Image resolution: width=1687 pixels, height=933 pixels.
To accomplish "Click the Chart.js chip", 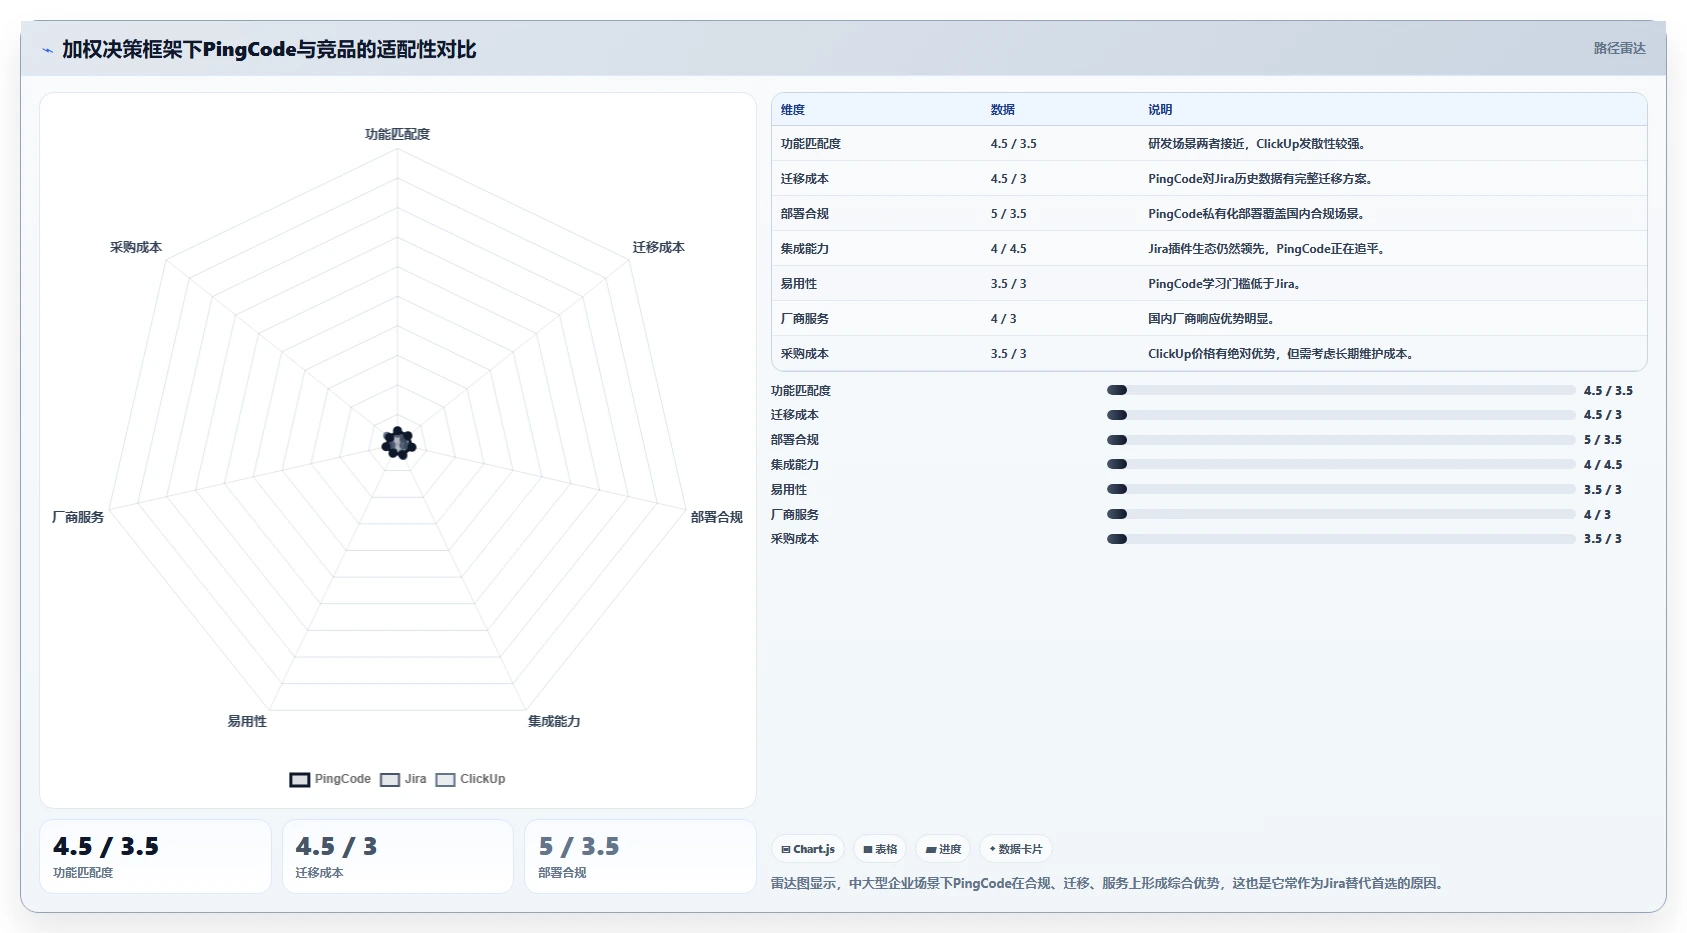I will [808, 849].
